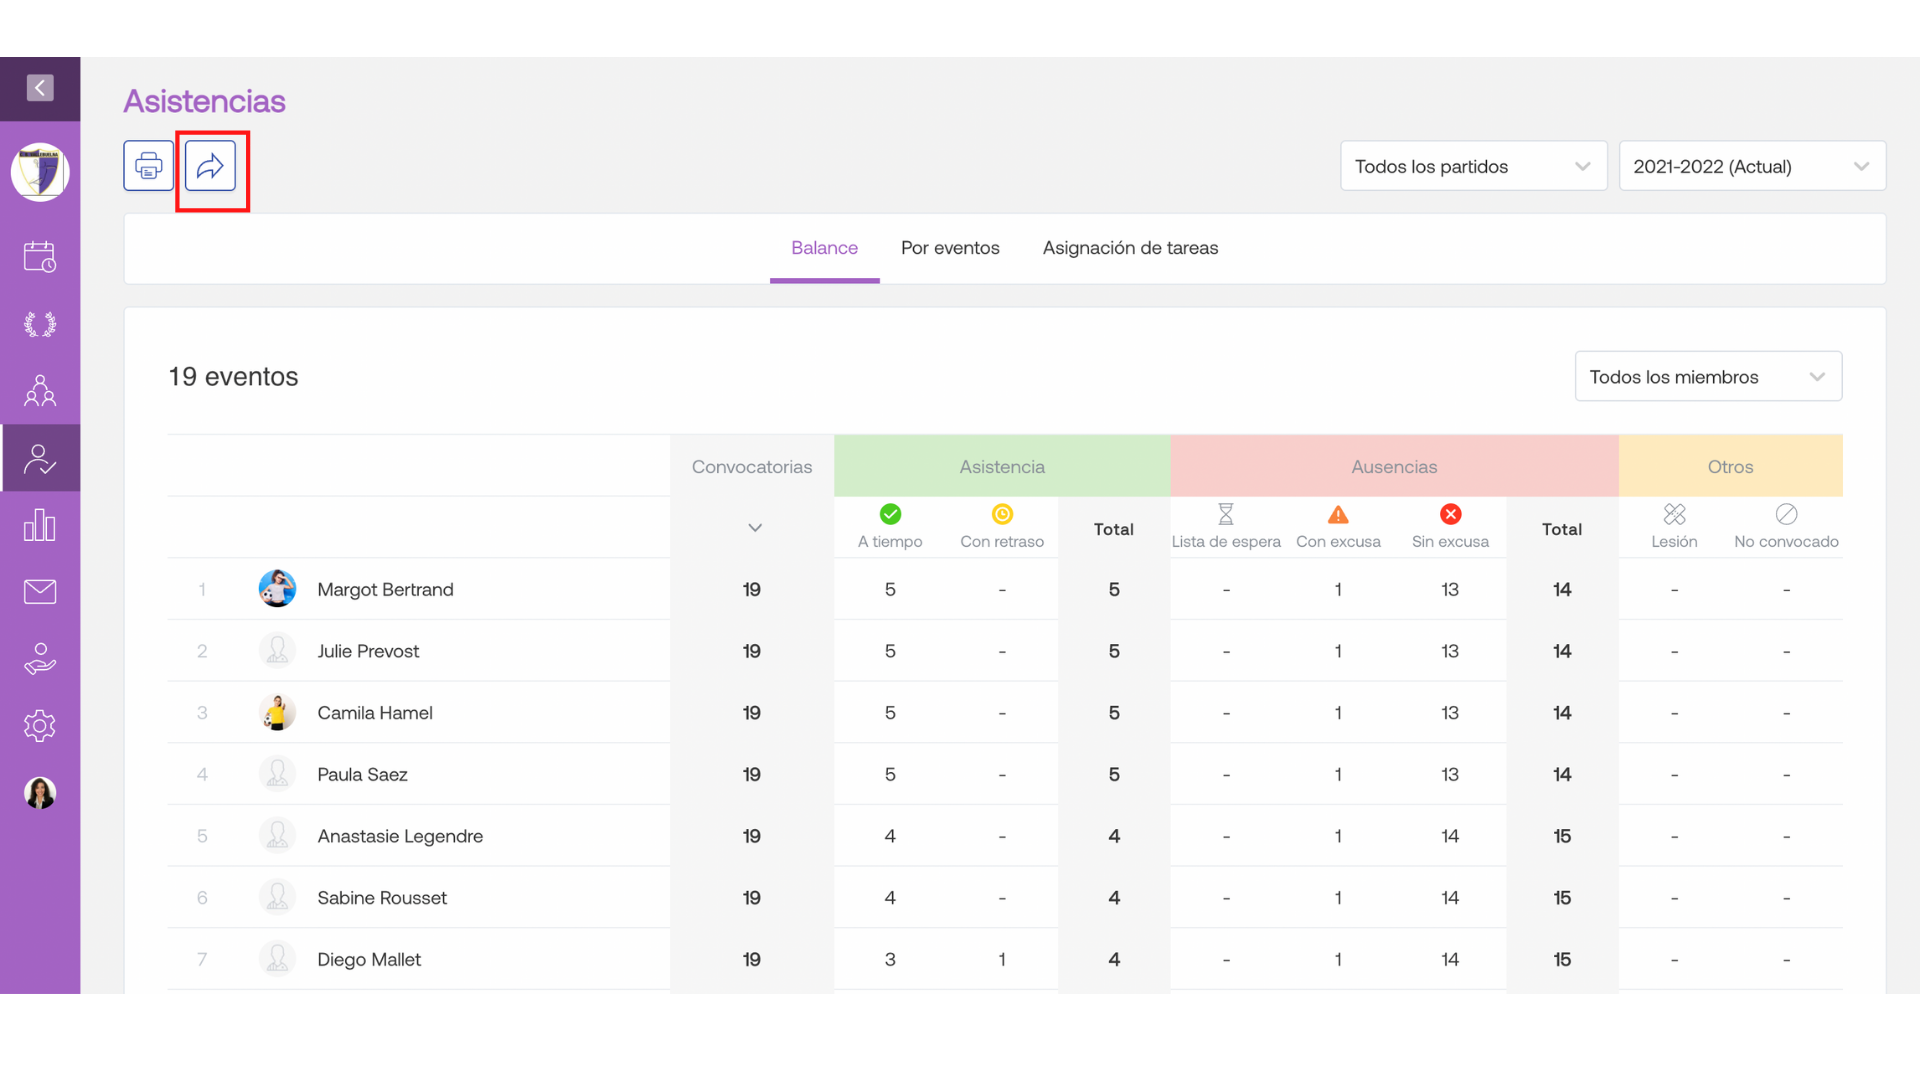Click the Lesión bandage icon
1920x1080 pixels.
(1674, 514)
